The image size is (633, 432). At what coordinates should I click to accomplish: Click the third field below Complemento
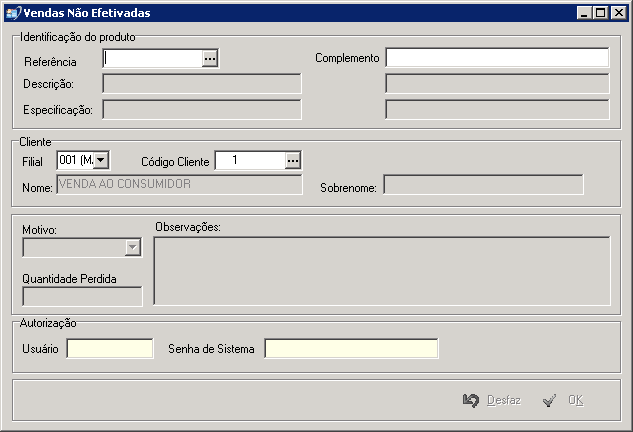tap(497, 109)
